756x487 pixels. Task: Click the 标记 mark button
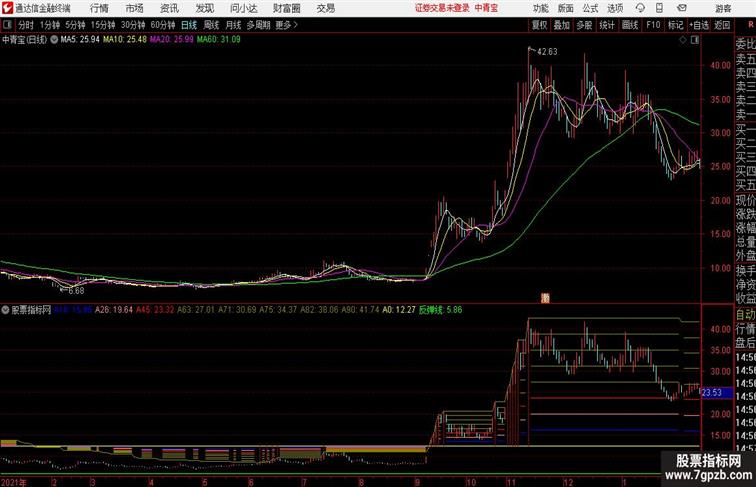675,25
